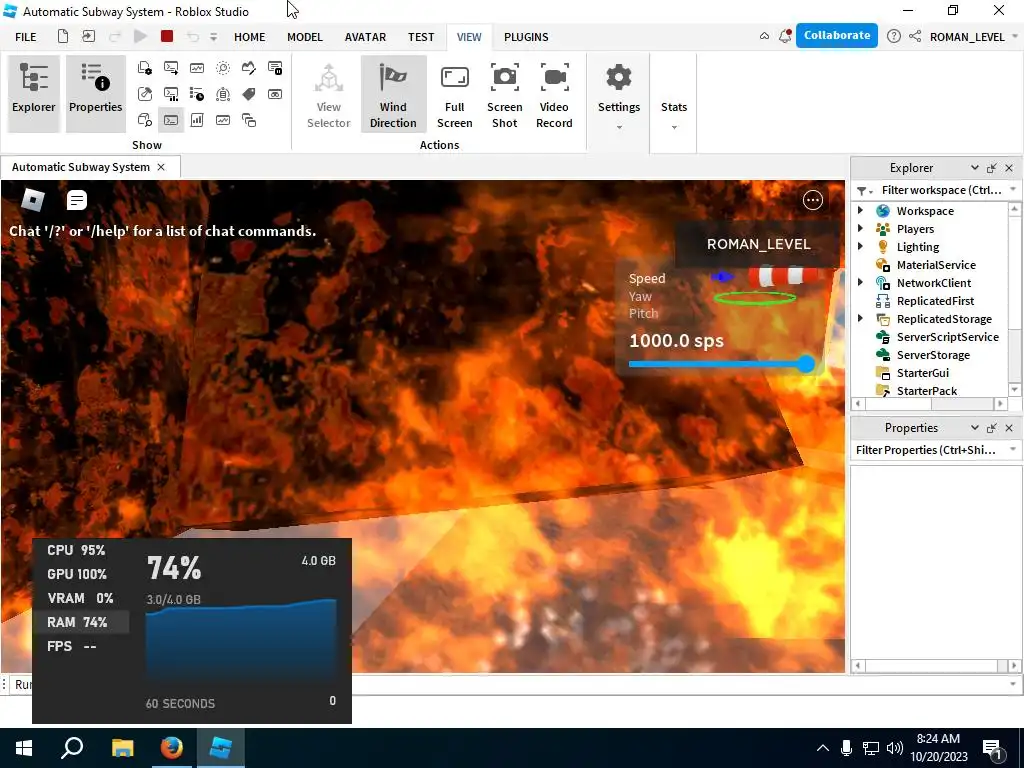Open Explorer panel title dropdown chevron

coord(974,168)
